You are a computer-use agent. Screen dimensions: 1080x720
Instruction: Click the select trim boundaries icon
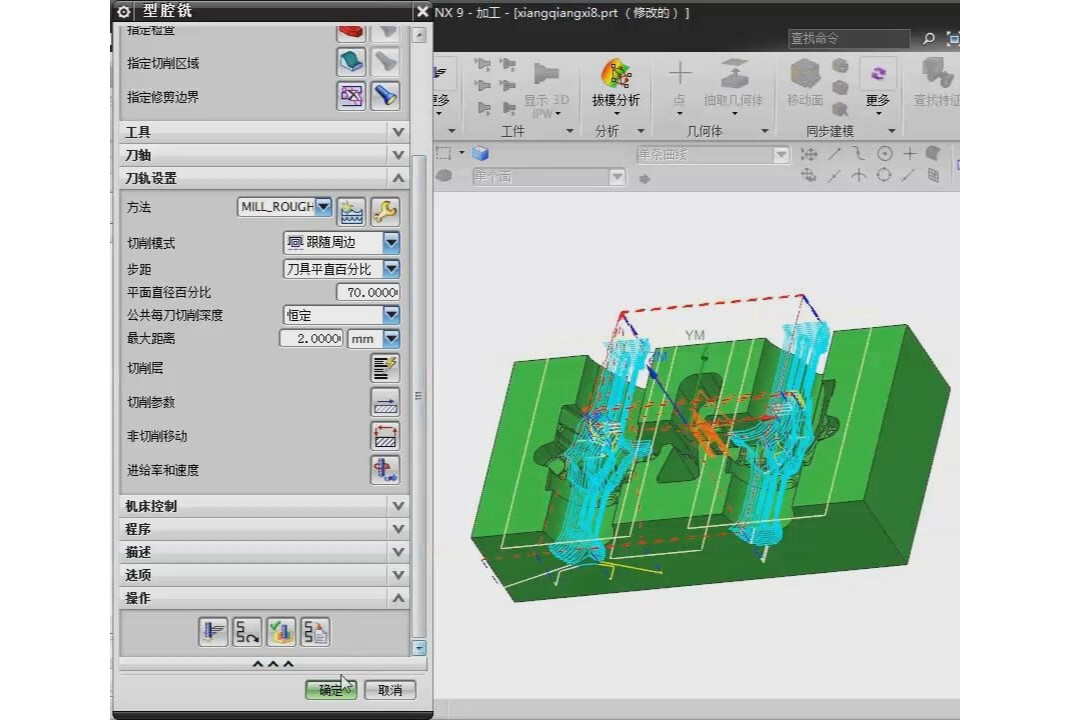coord(351,95)
